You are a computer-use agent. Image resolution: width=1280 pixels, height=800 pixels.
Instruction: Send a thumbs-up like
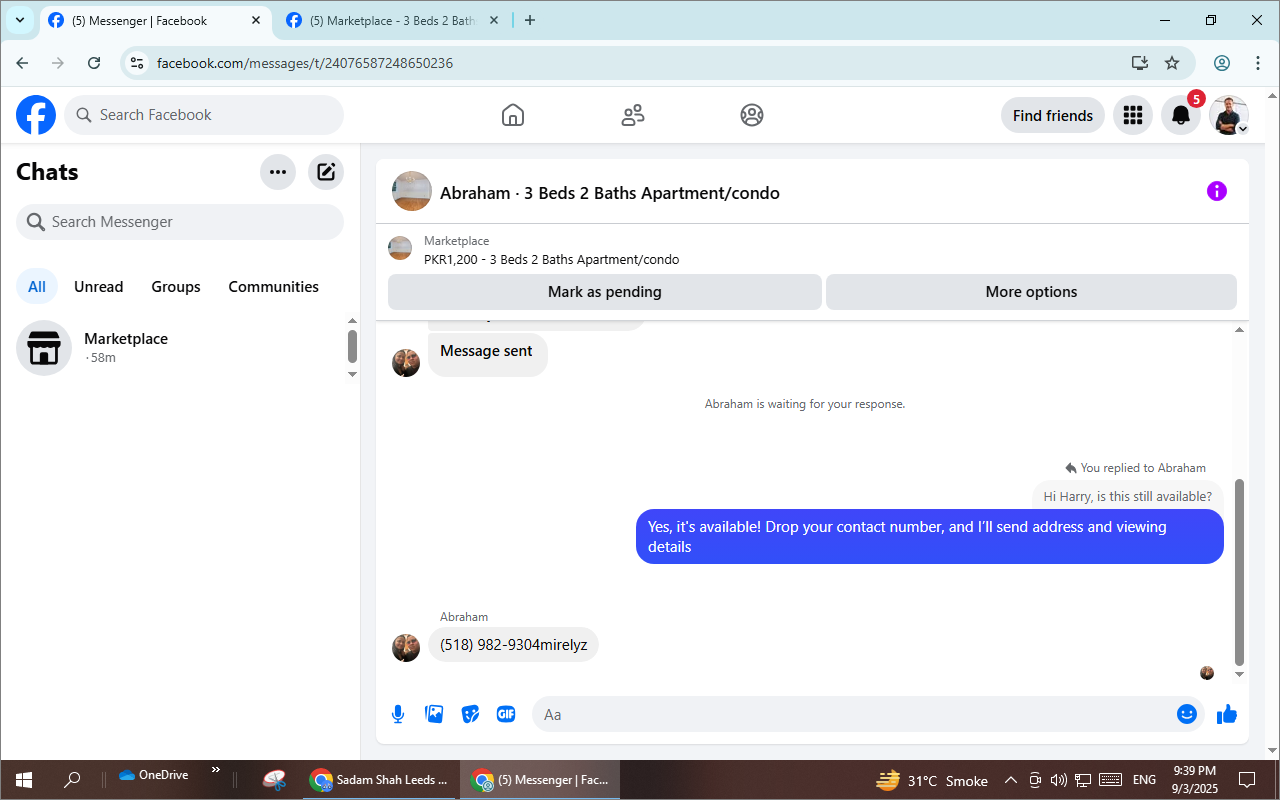click(1227, 714)
